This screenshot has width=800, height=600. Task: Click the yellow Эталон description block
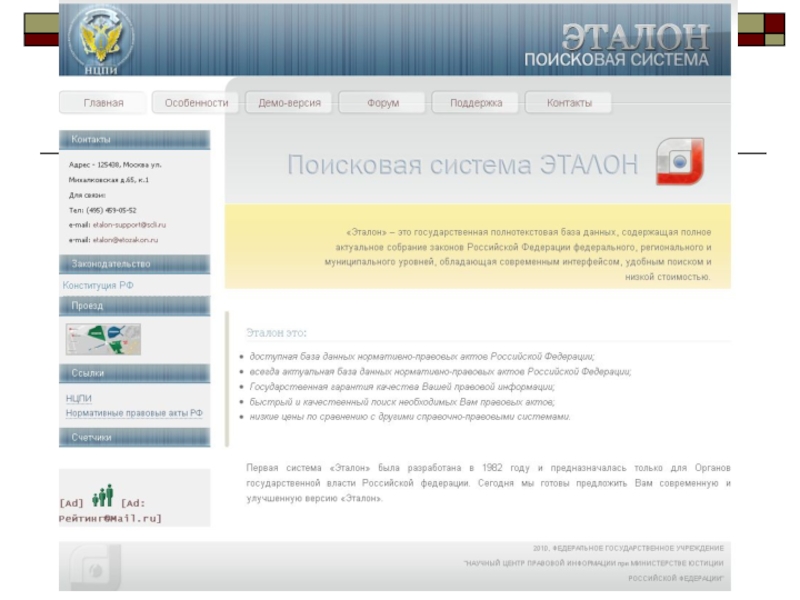(478, 247)
